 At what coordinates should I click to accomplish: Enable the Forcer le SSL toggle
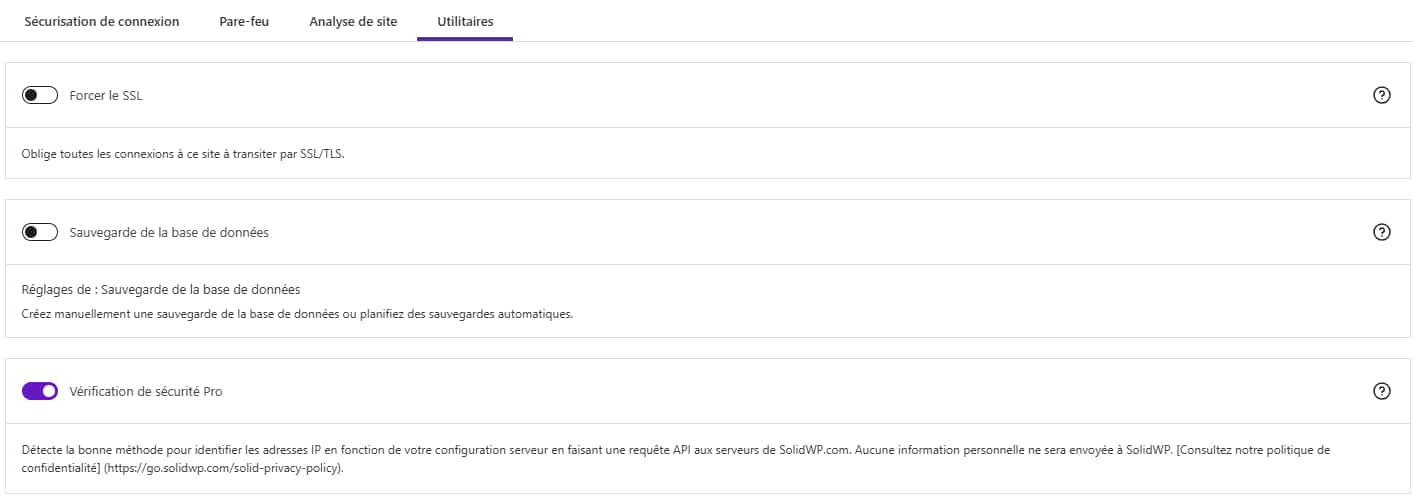(40, 96)
